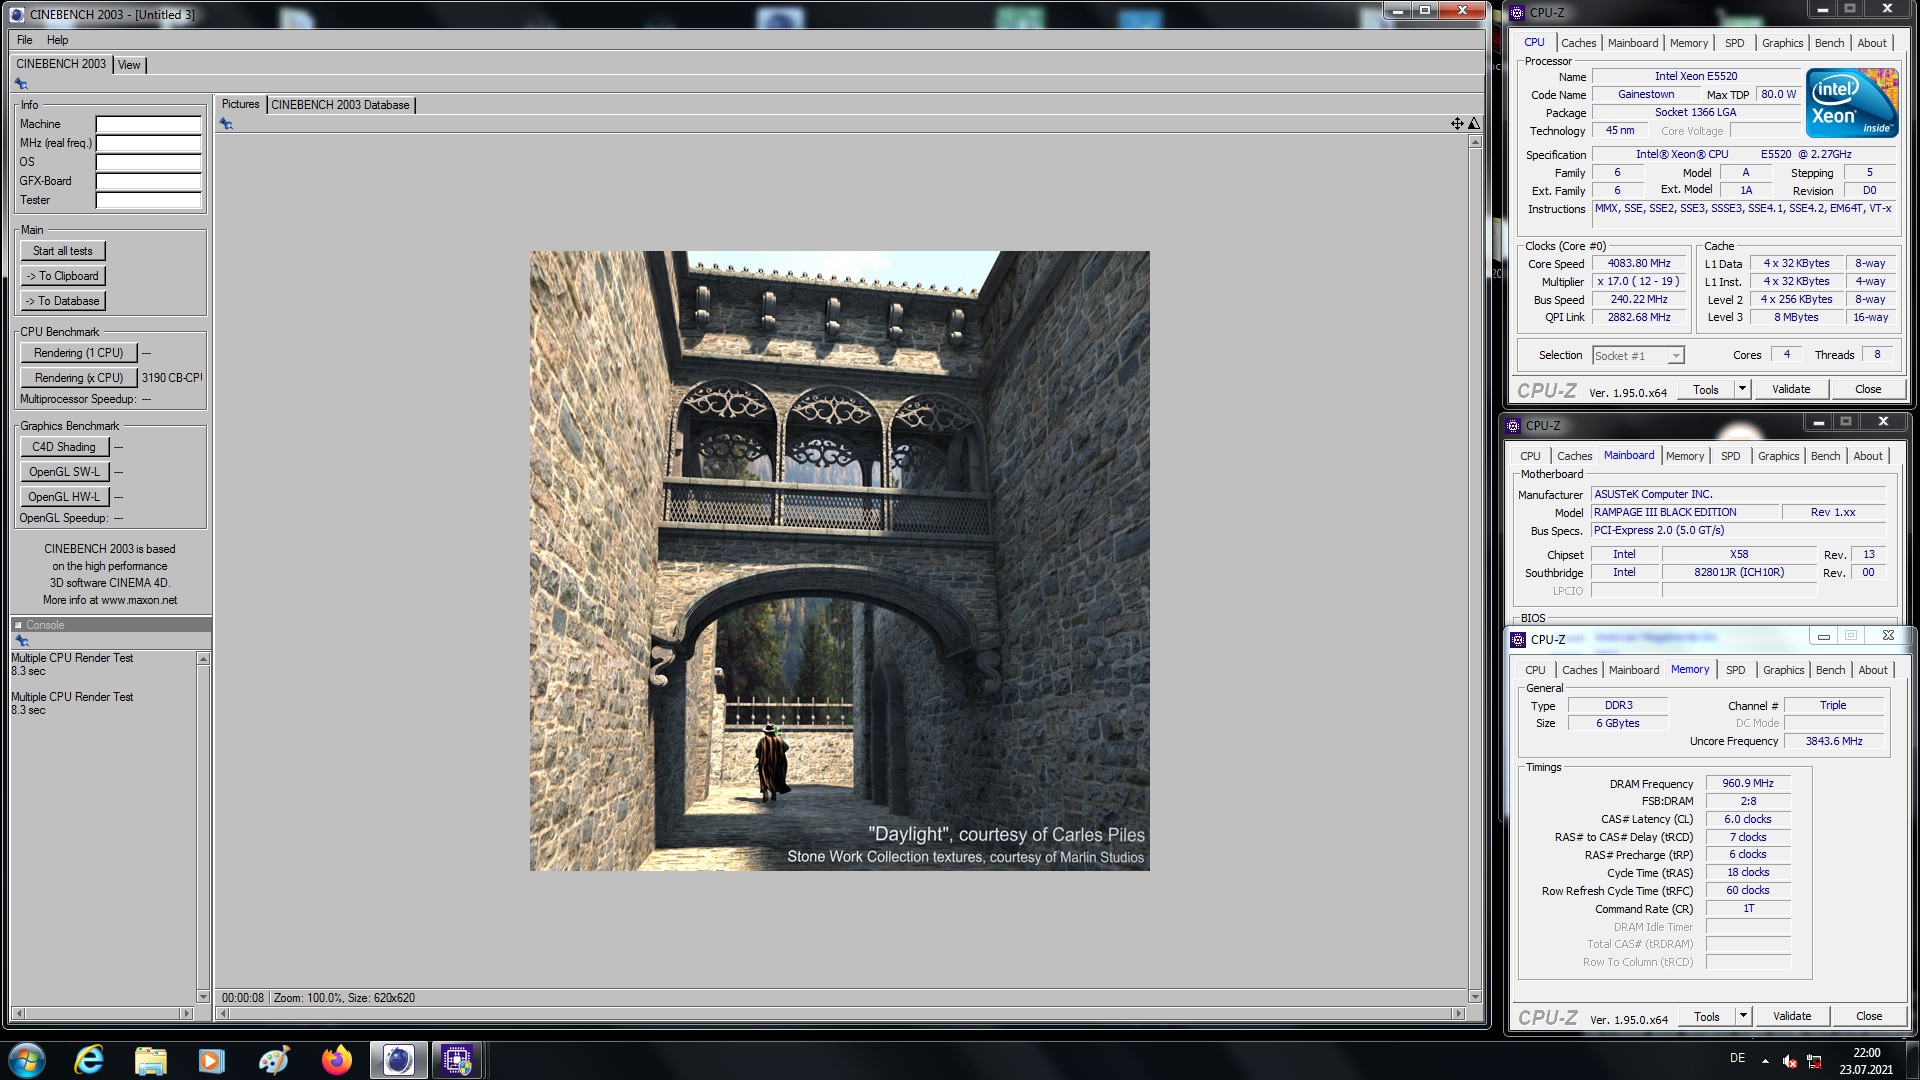Show hidden tray icons arrow
This screenshot has width=1920, height=1080.
click(x=1765, y=1061)
